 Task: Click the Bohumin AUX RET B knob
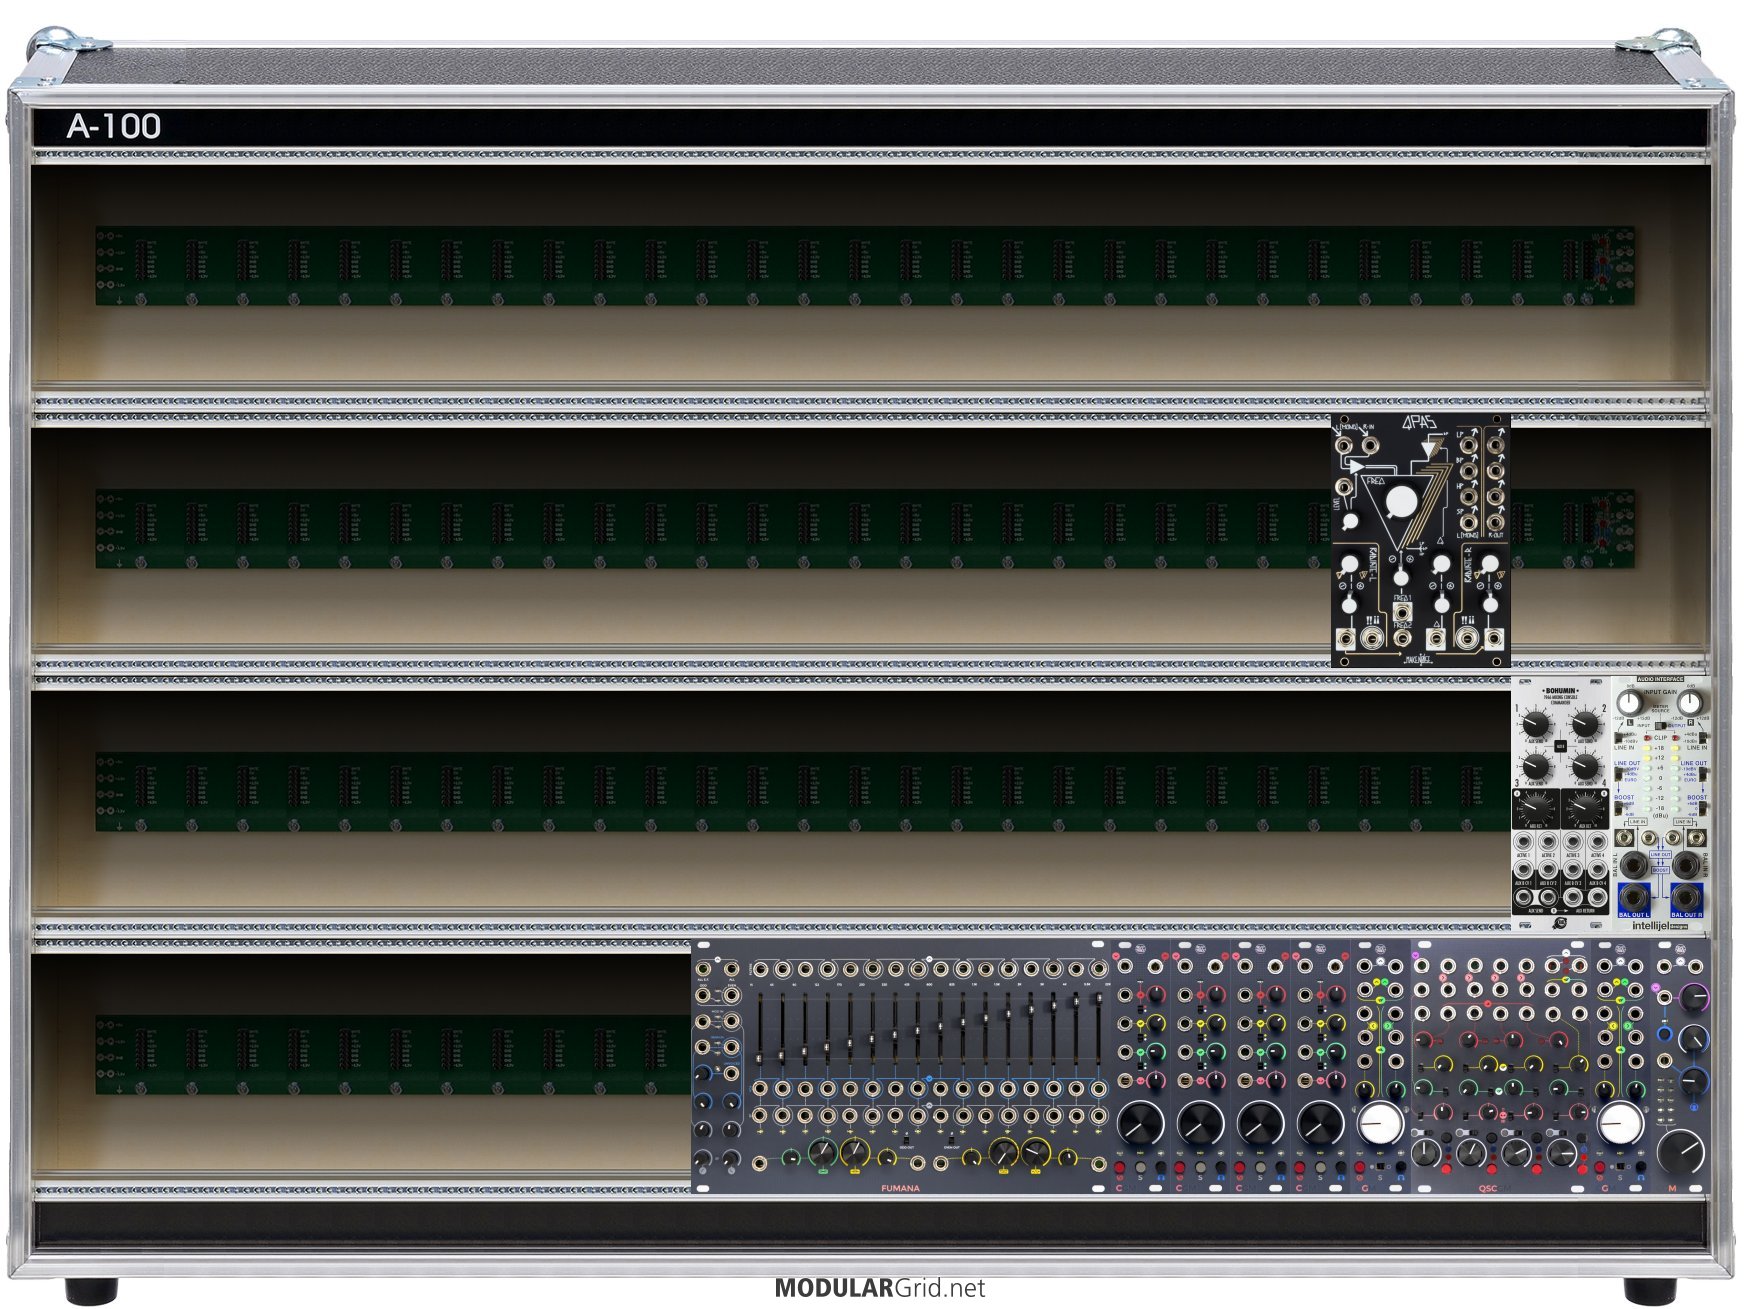pyautogui.click(x=1584, y=808)
